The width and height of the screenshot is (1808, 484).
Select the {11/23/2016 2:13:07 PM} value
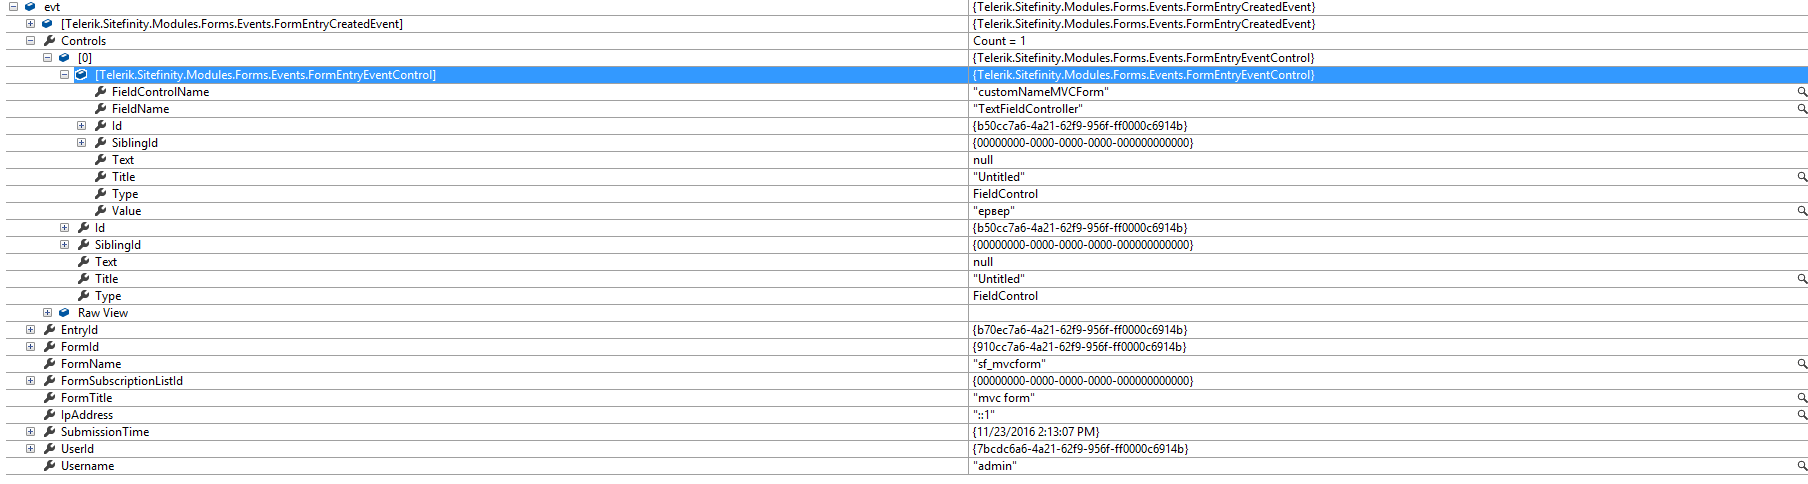coord(1036,432)
